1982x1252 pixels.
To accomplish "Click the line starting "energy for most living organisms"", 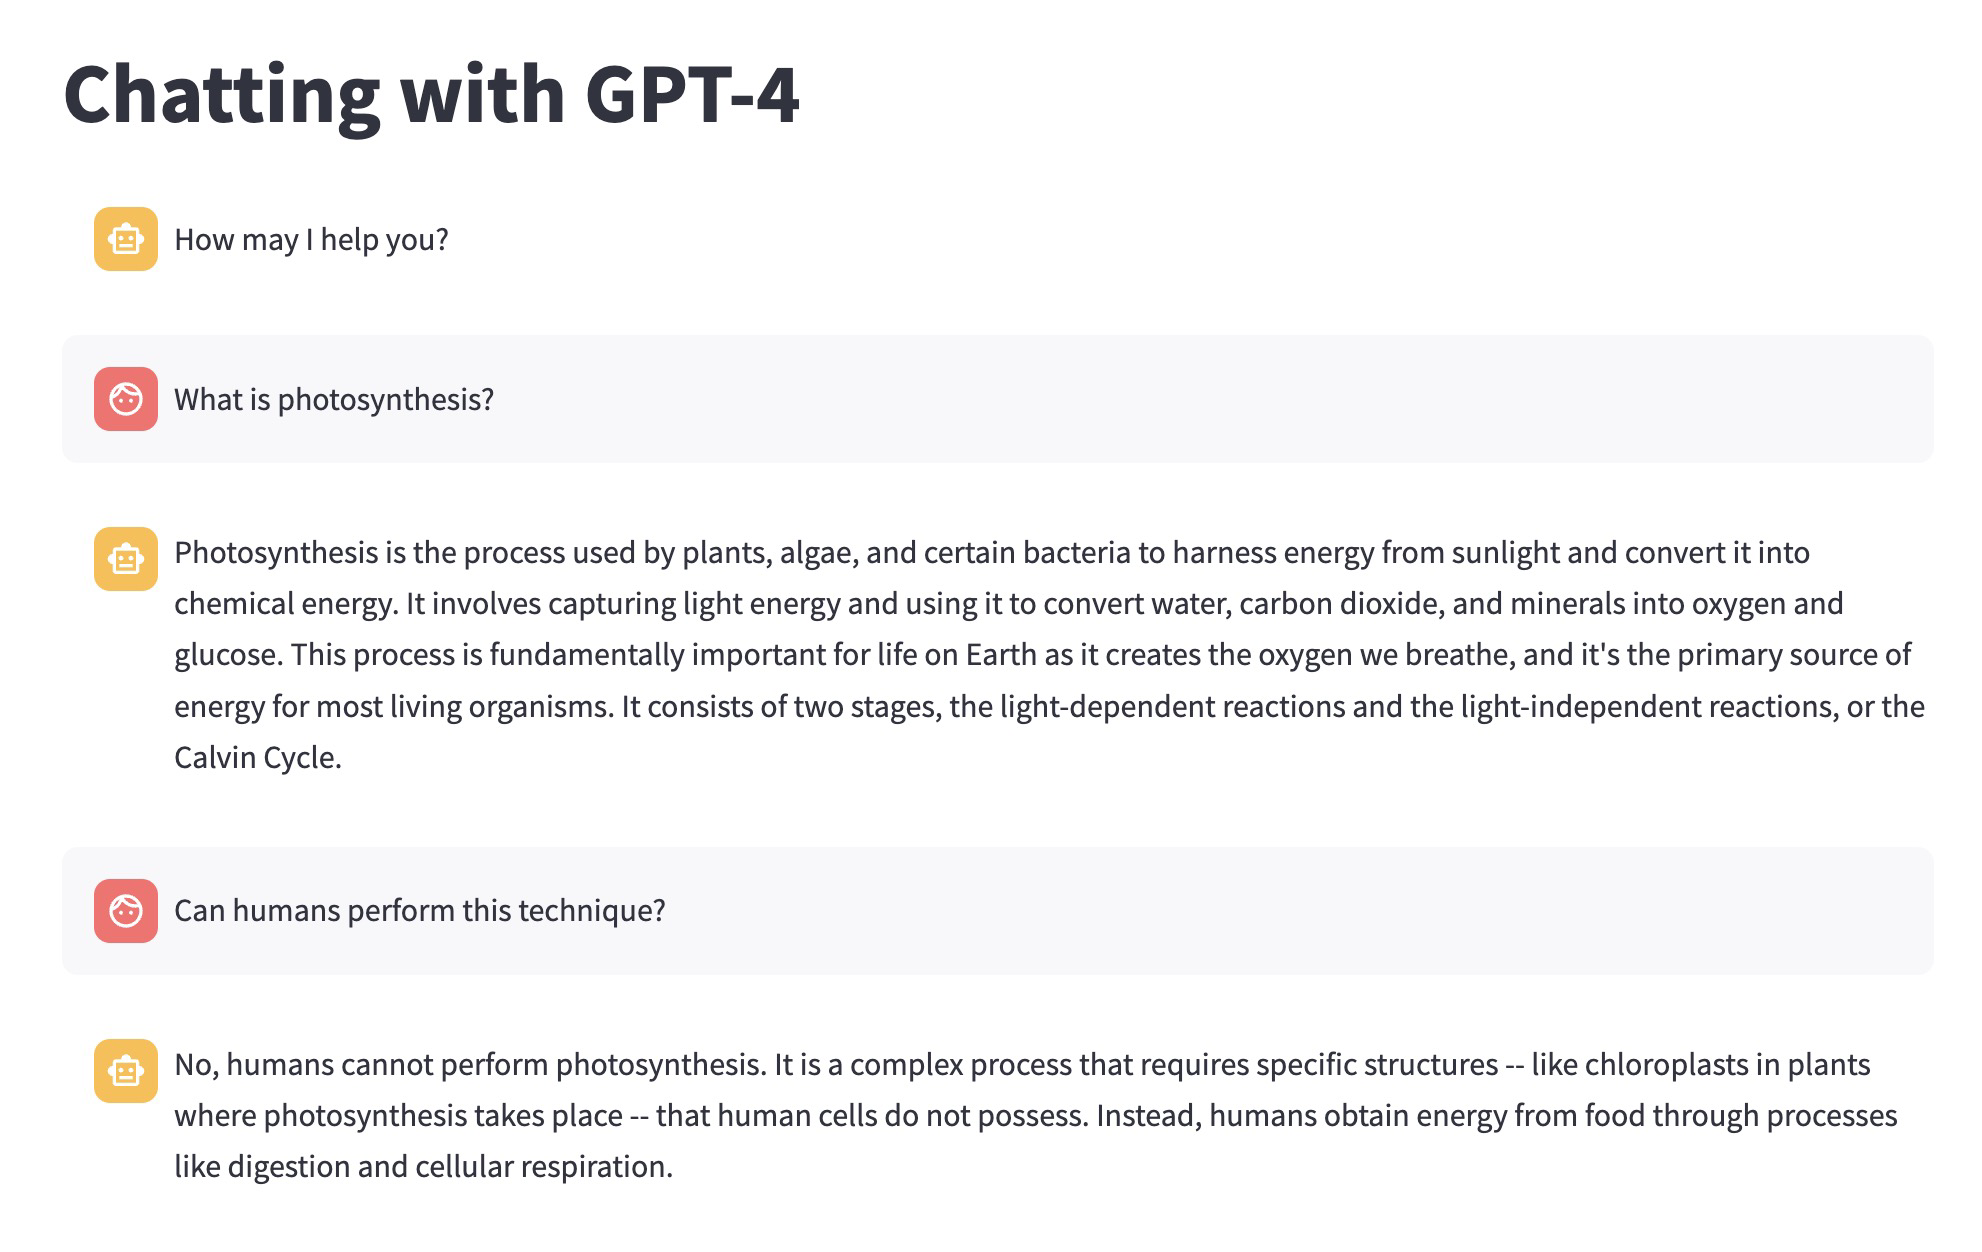I will (1049, 707).
